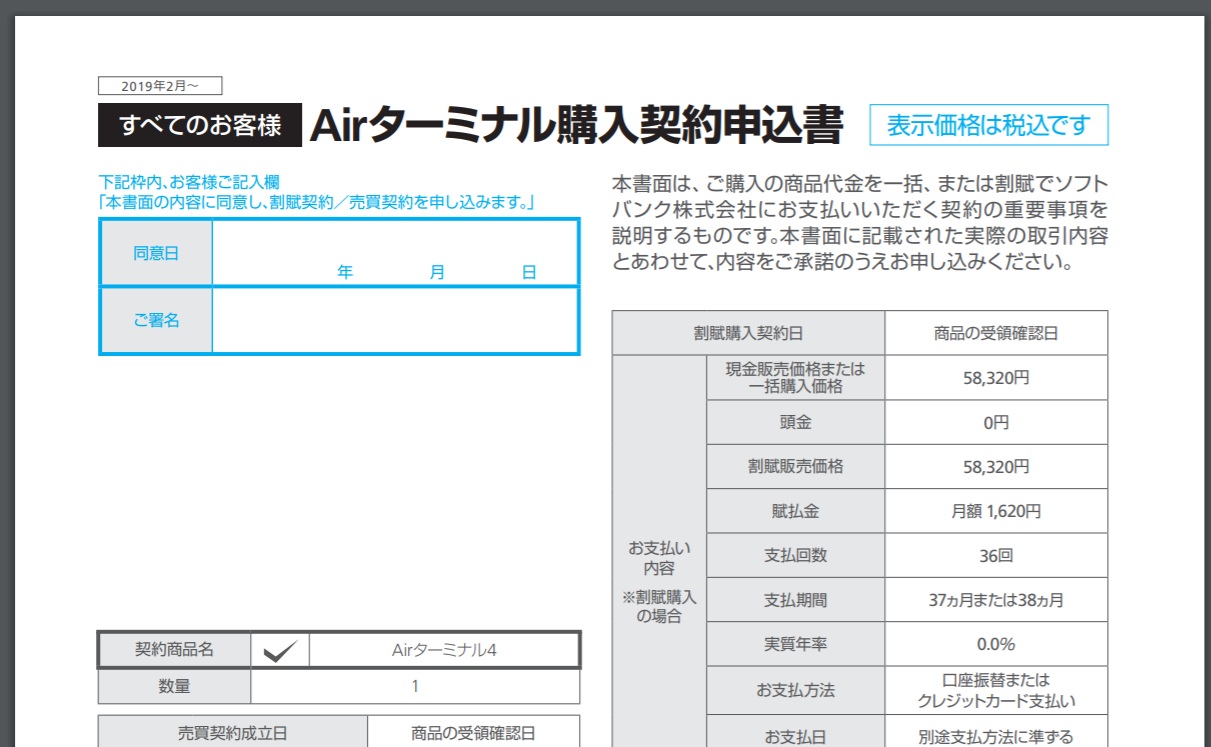
Task: Click the 0円 down payment value
Action: tap(996, 422)
